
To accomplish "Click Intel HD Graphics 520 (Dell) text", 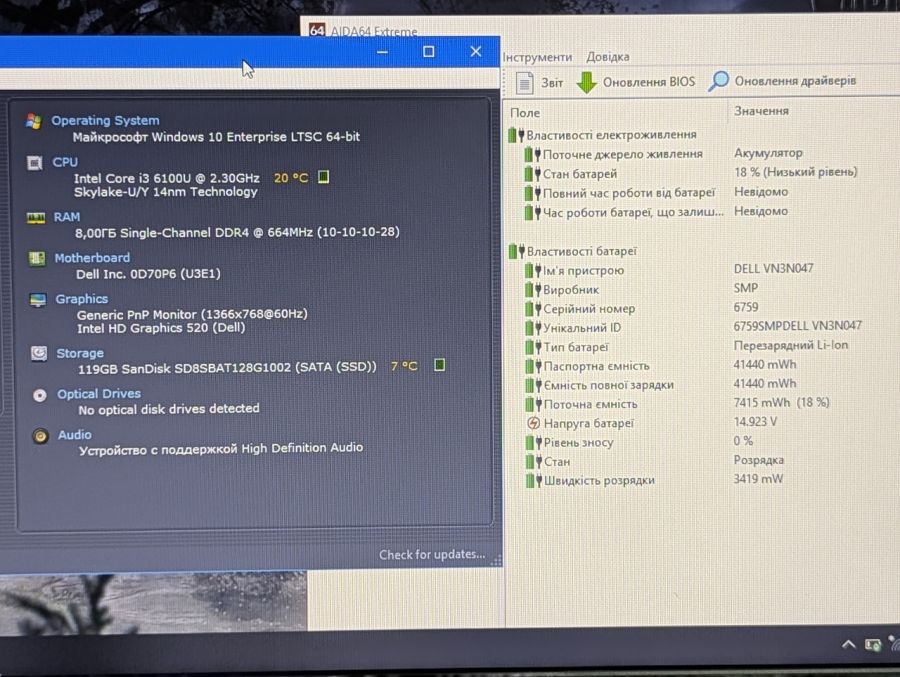I will pos(161,328).
